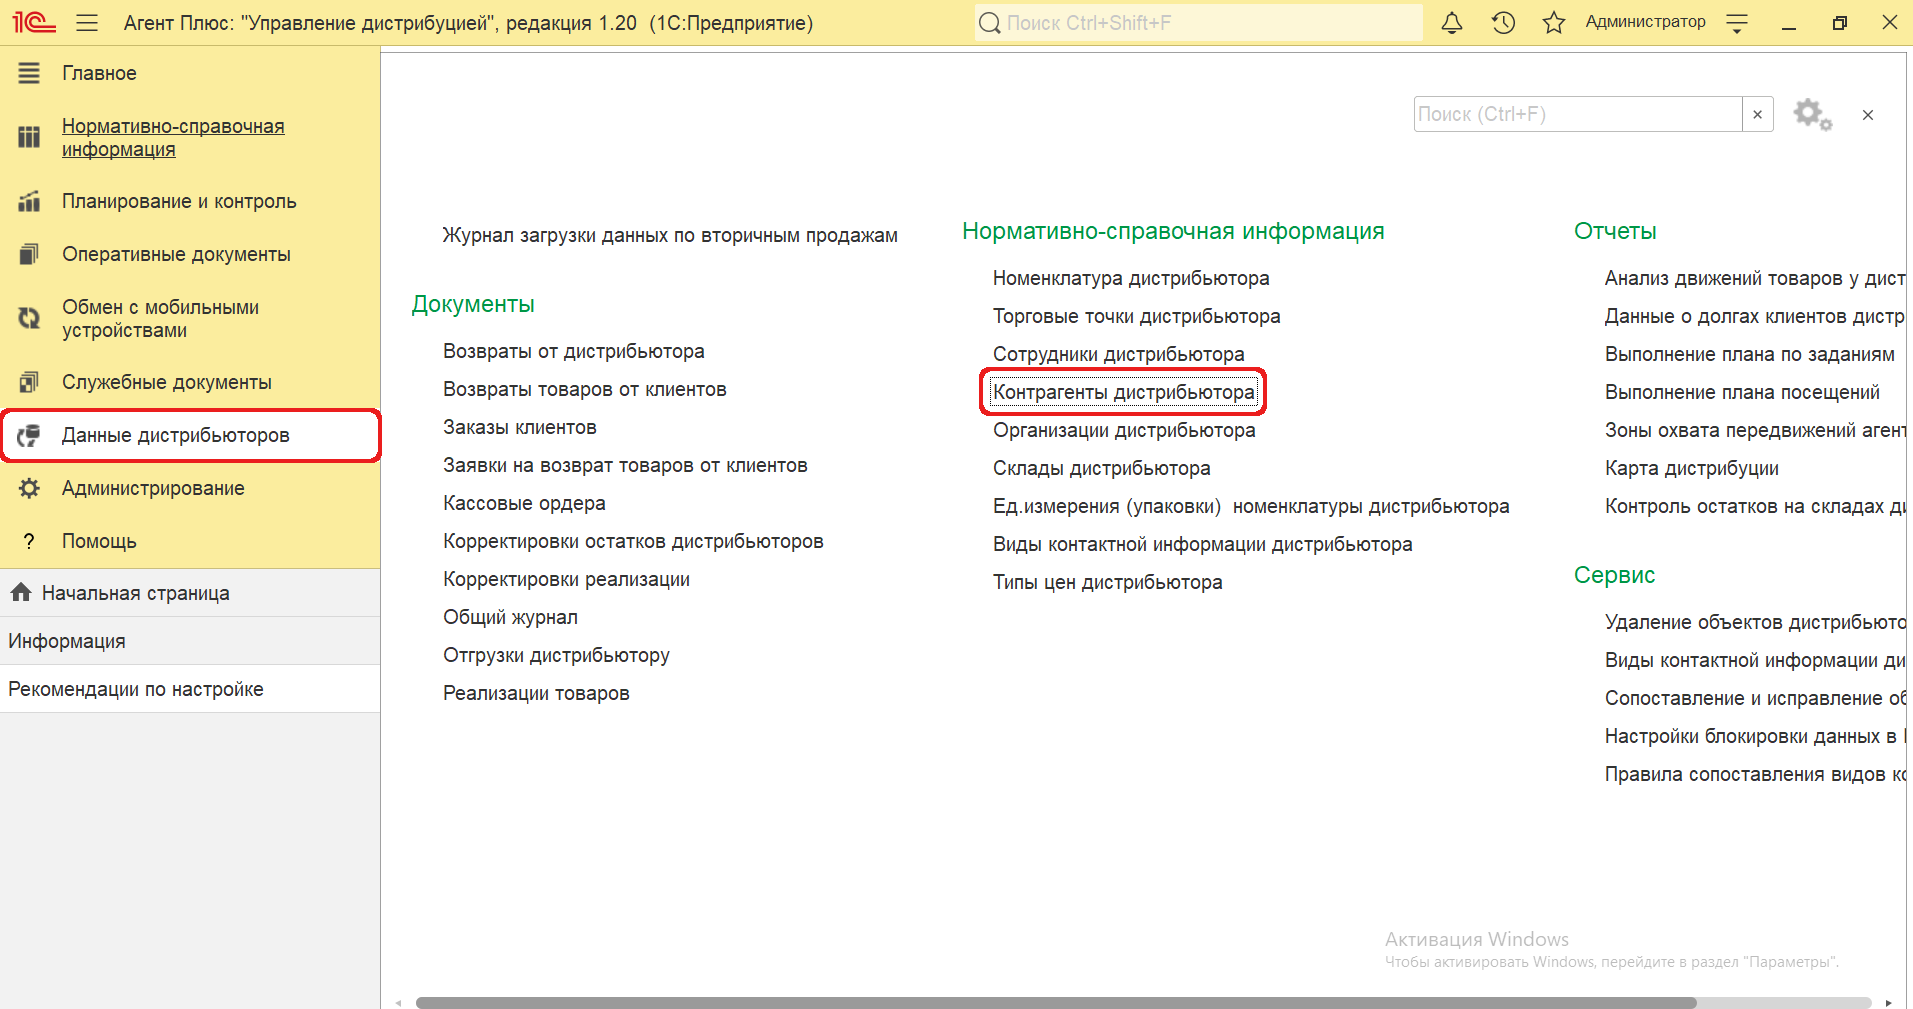Clear the section search field

1757,114
